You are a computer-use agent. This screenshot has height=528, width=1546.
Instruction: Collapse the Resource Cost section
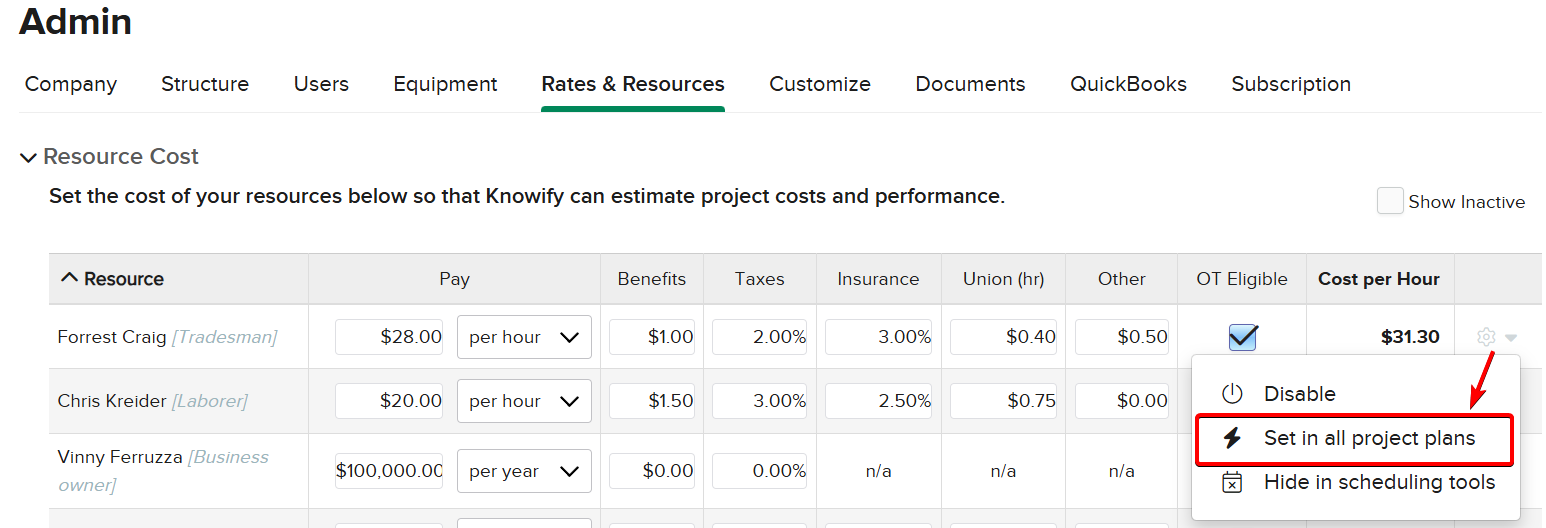pos(29,157)
